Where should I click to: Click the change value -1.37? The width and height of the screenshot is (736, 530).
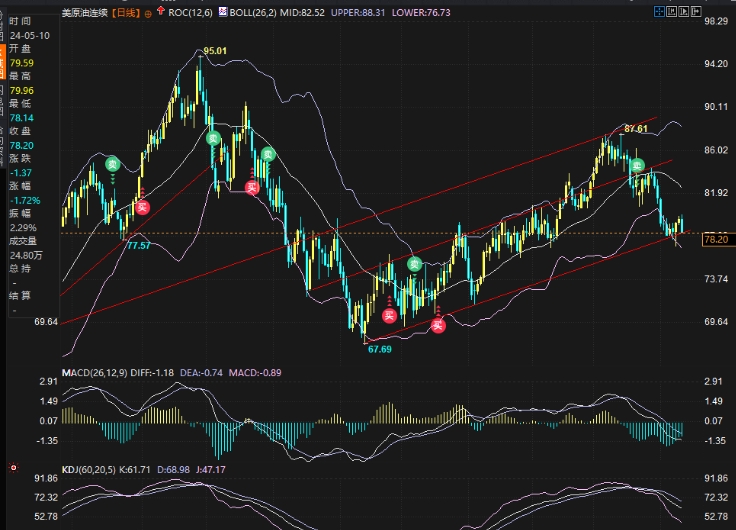(21, 173)
